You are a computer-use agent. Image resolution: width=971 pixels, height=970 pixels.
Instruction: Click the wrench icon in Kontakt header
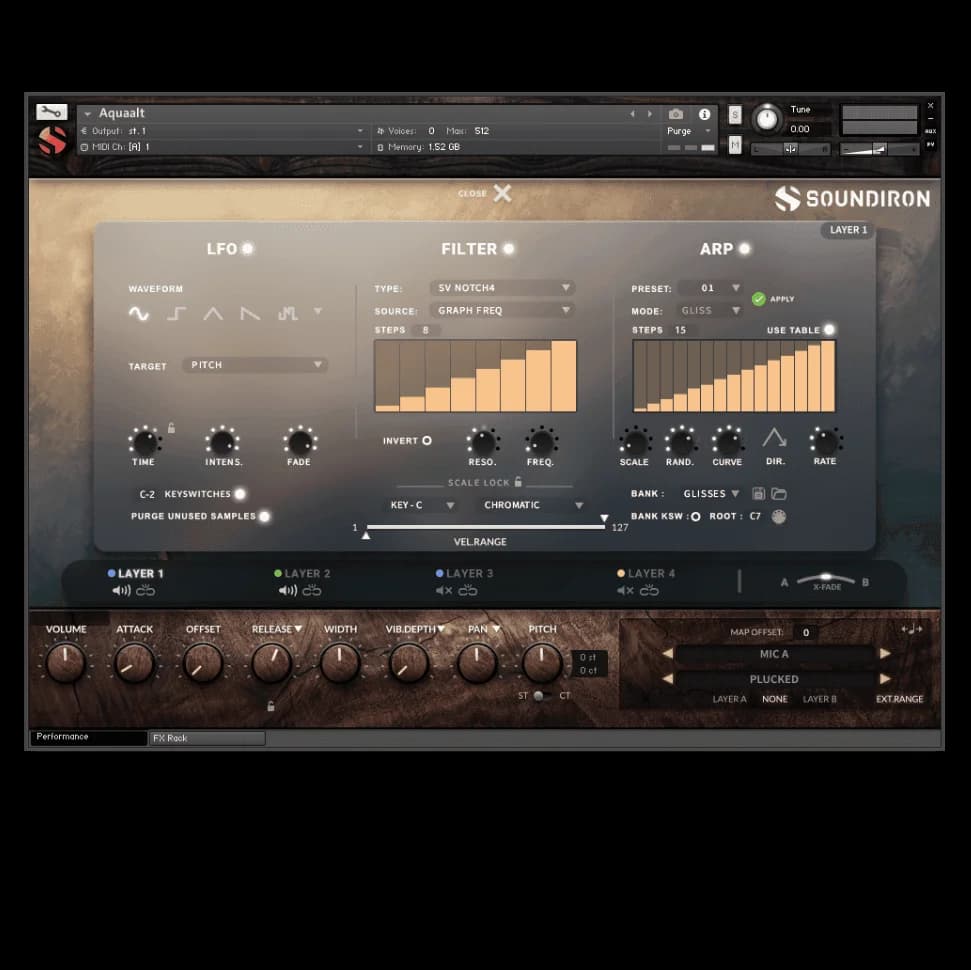[51, 112]
